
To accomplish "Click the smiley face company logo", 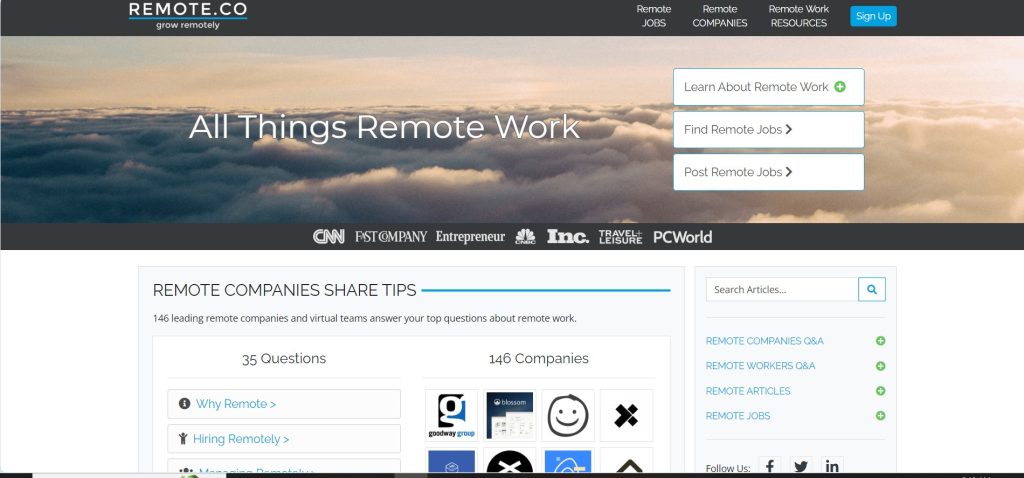I will [568, 415].
